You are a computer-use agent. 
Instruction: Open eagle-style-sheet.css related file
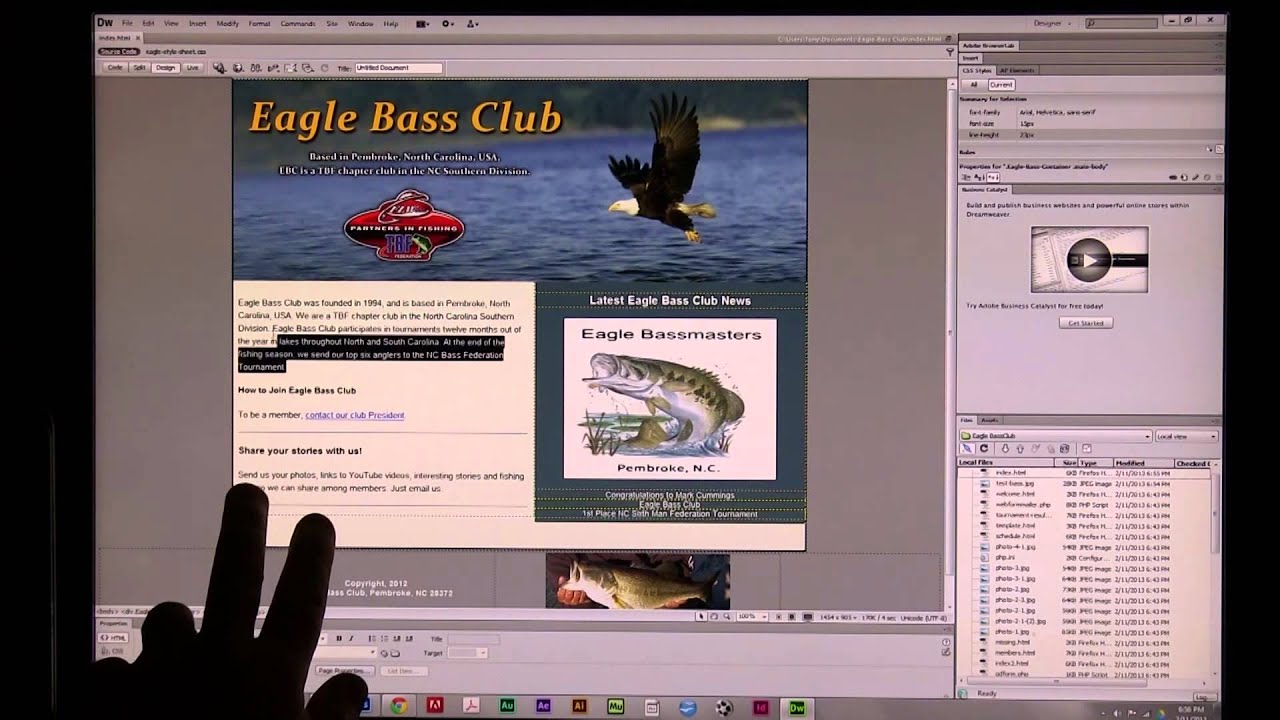coord(176,52)
